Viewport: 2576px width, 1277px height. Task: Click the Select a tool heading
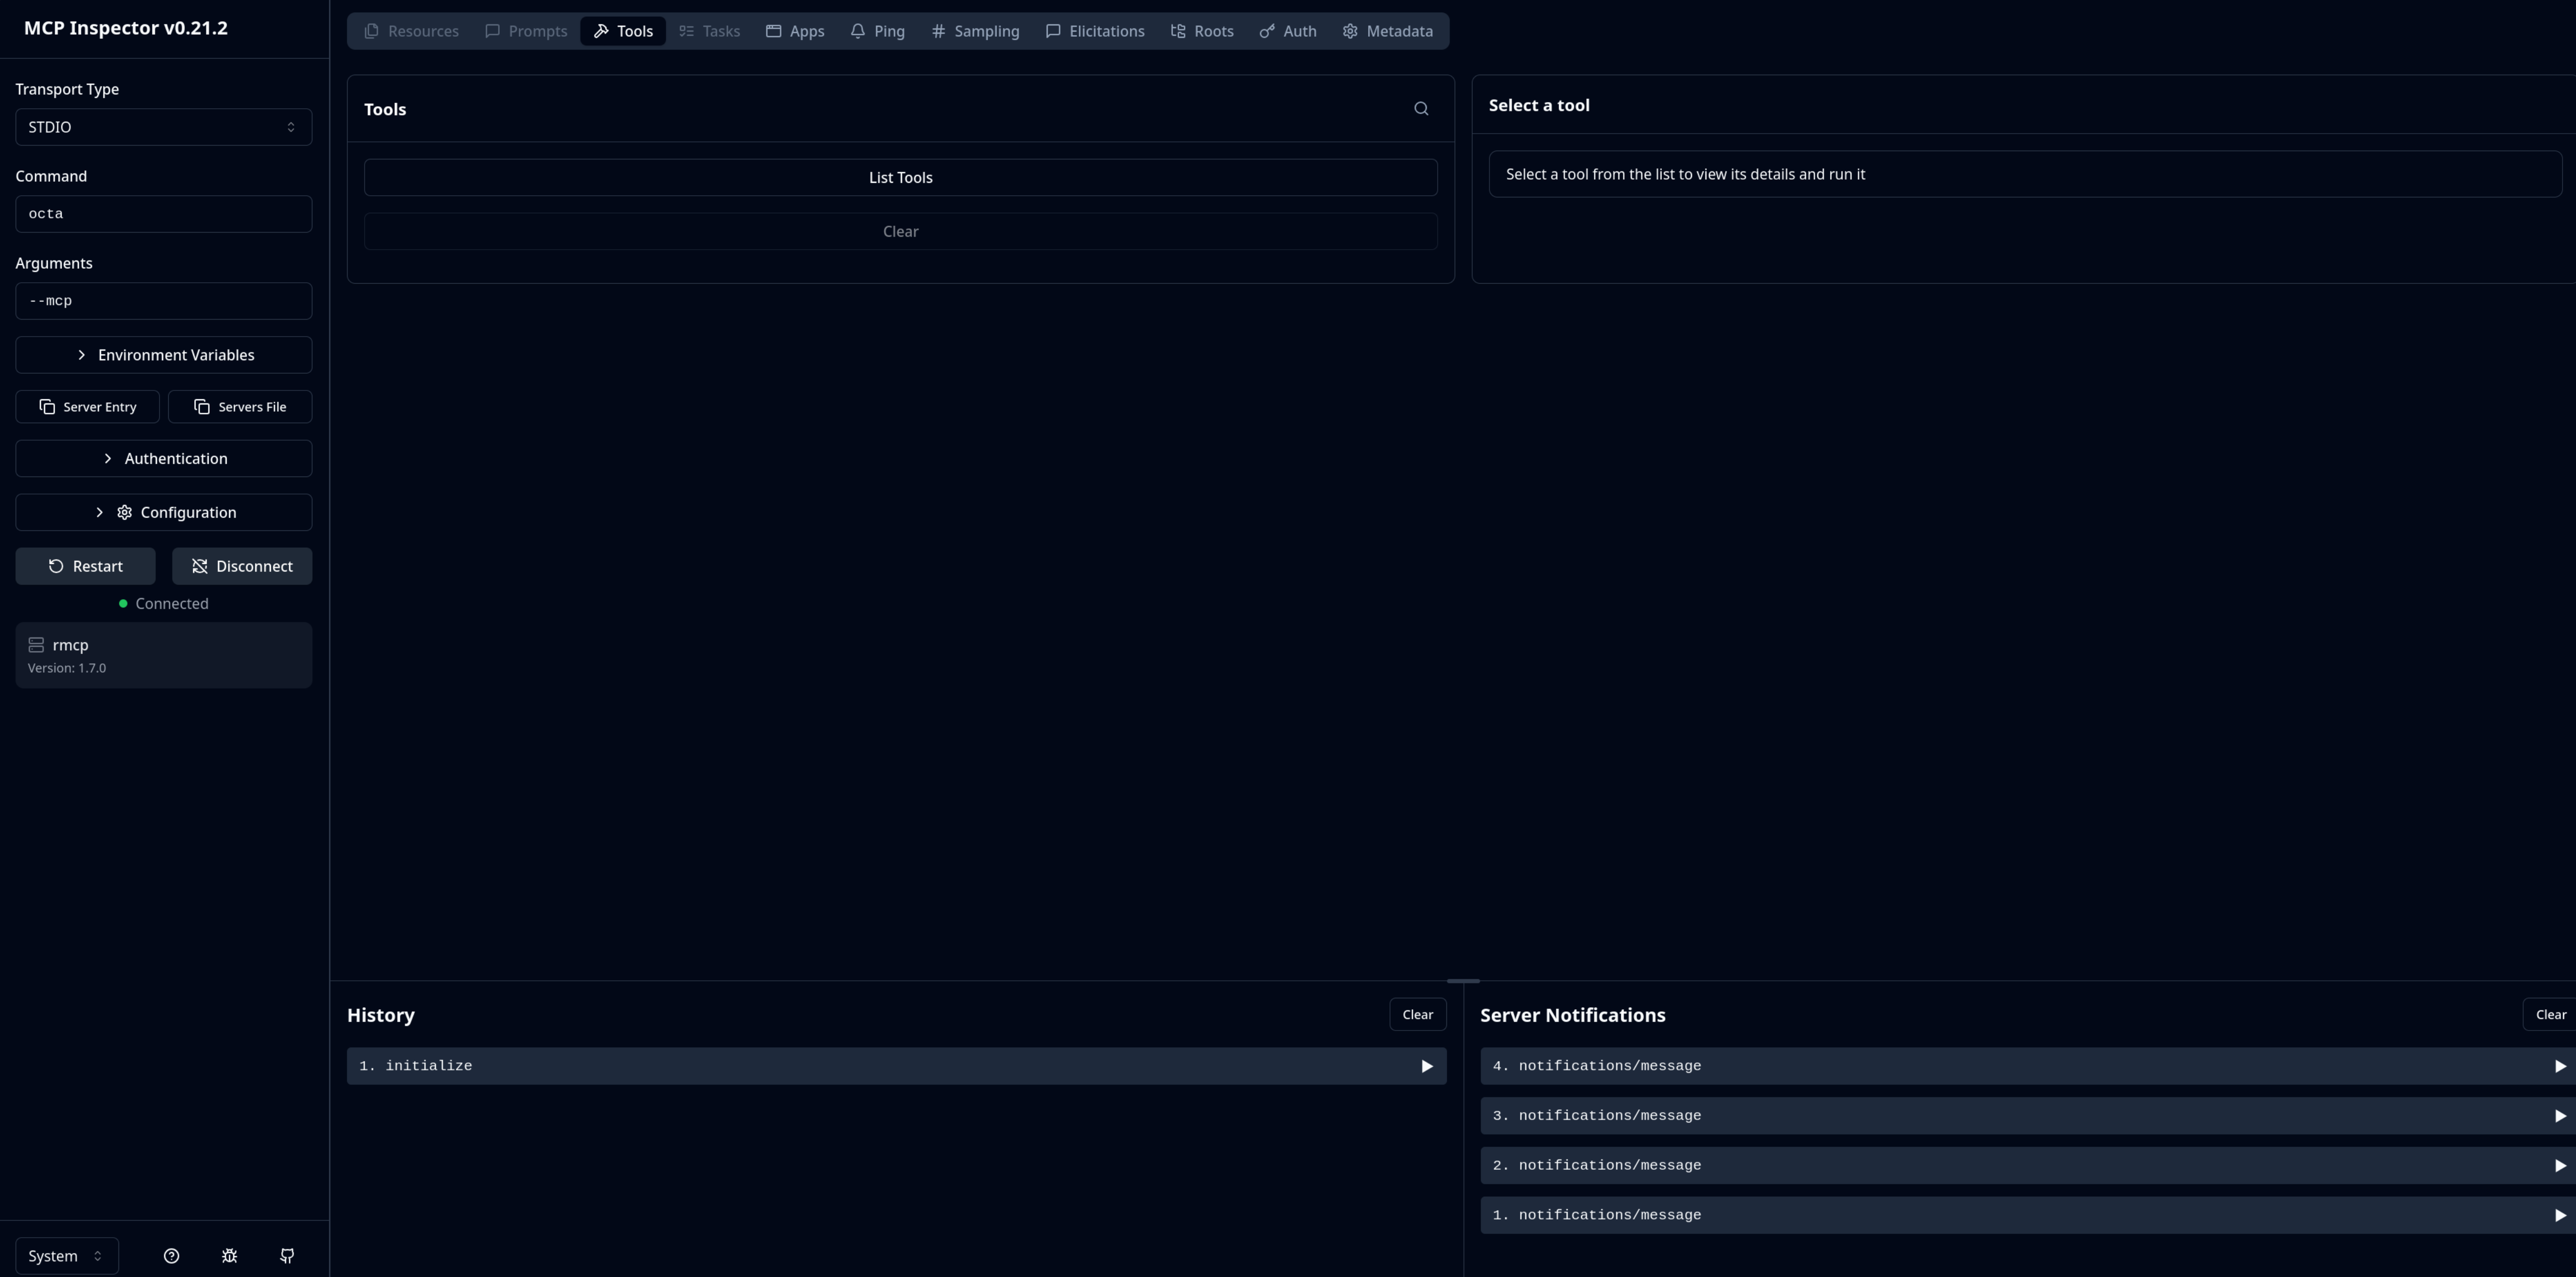[x=1539, y=105]
